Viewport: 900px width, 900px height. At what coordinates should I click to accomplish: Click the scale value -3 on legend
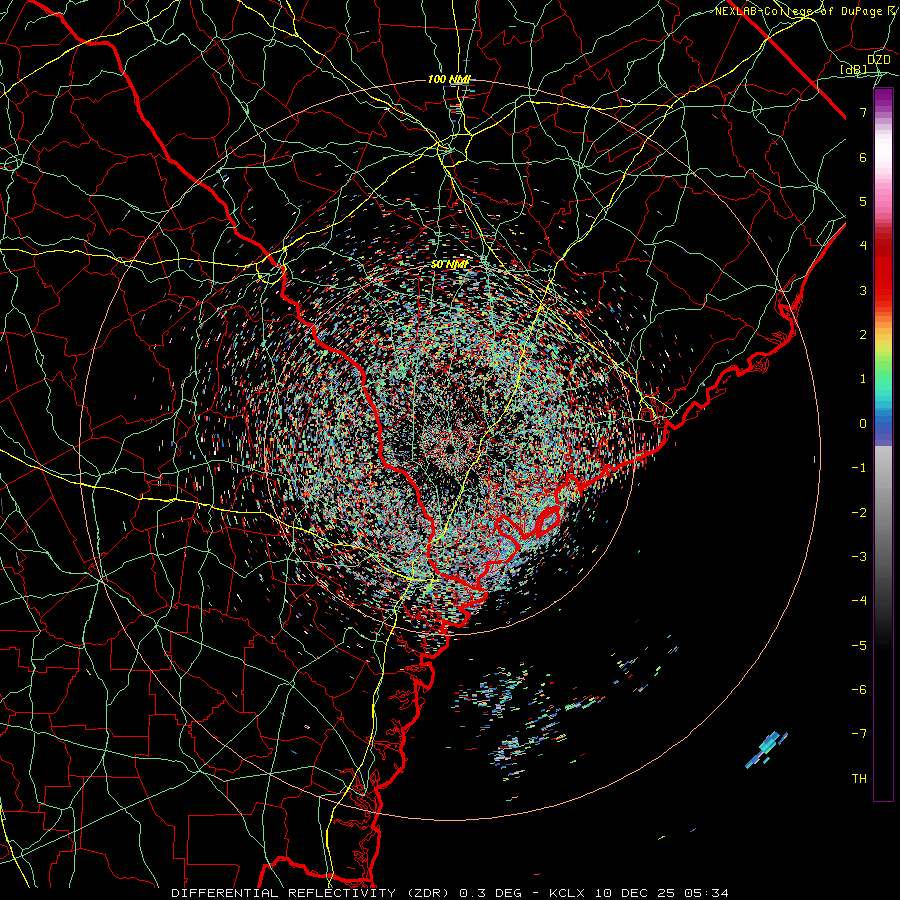click(x=859, y=557)
